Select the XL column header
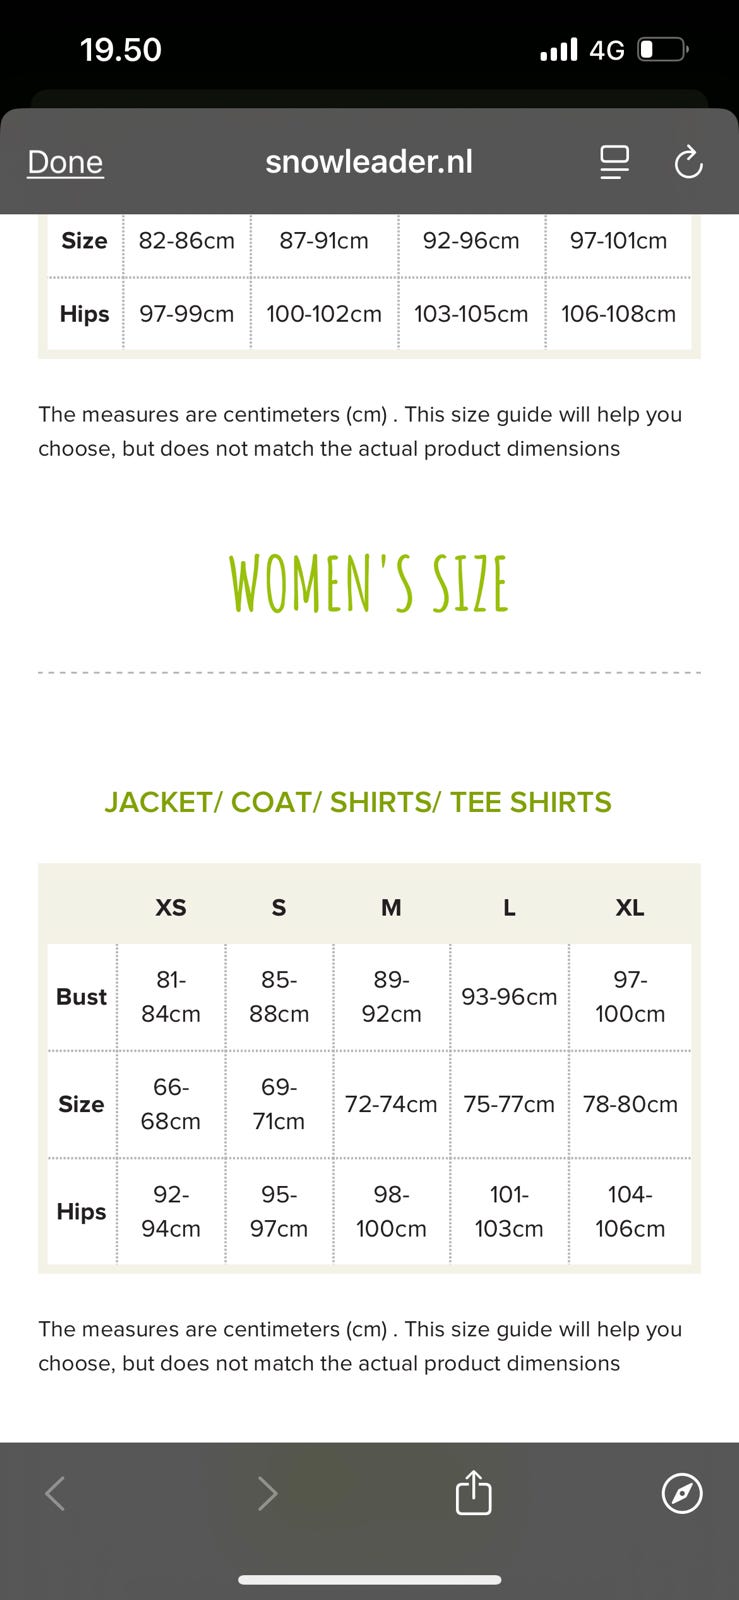739x1600 pixels. 629,907
